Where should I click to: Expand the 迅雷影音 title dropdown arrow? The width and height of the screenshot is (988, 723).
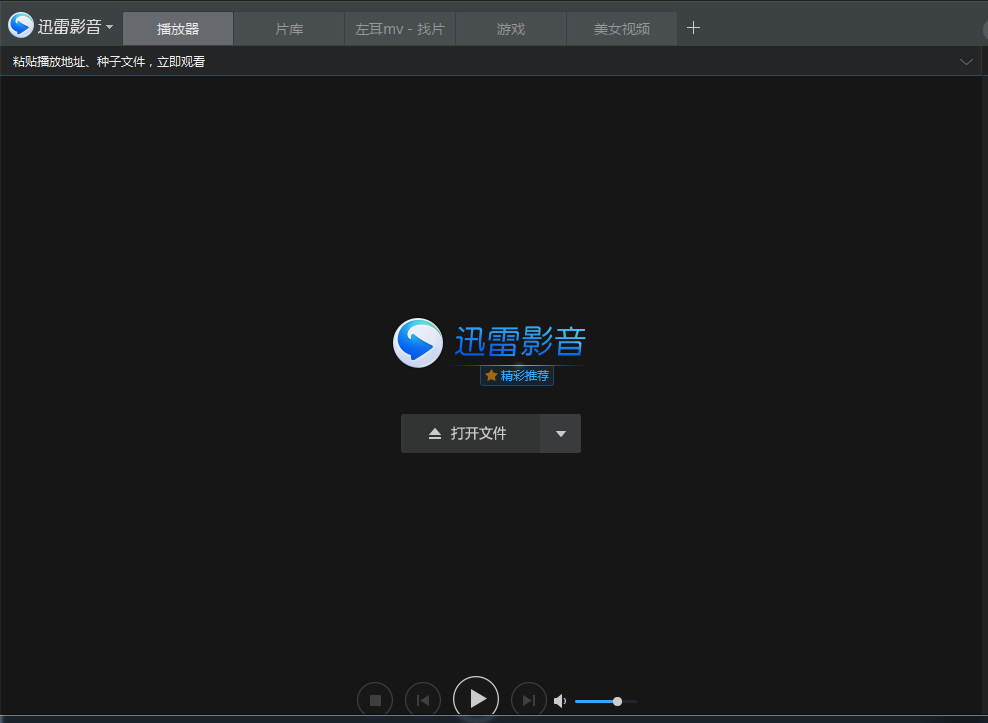point(110,27)
